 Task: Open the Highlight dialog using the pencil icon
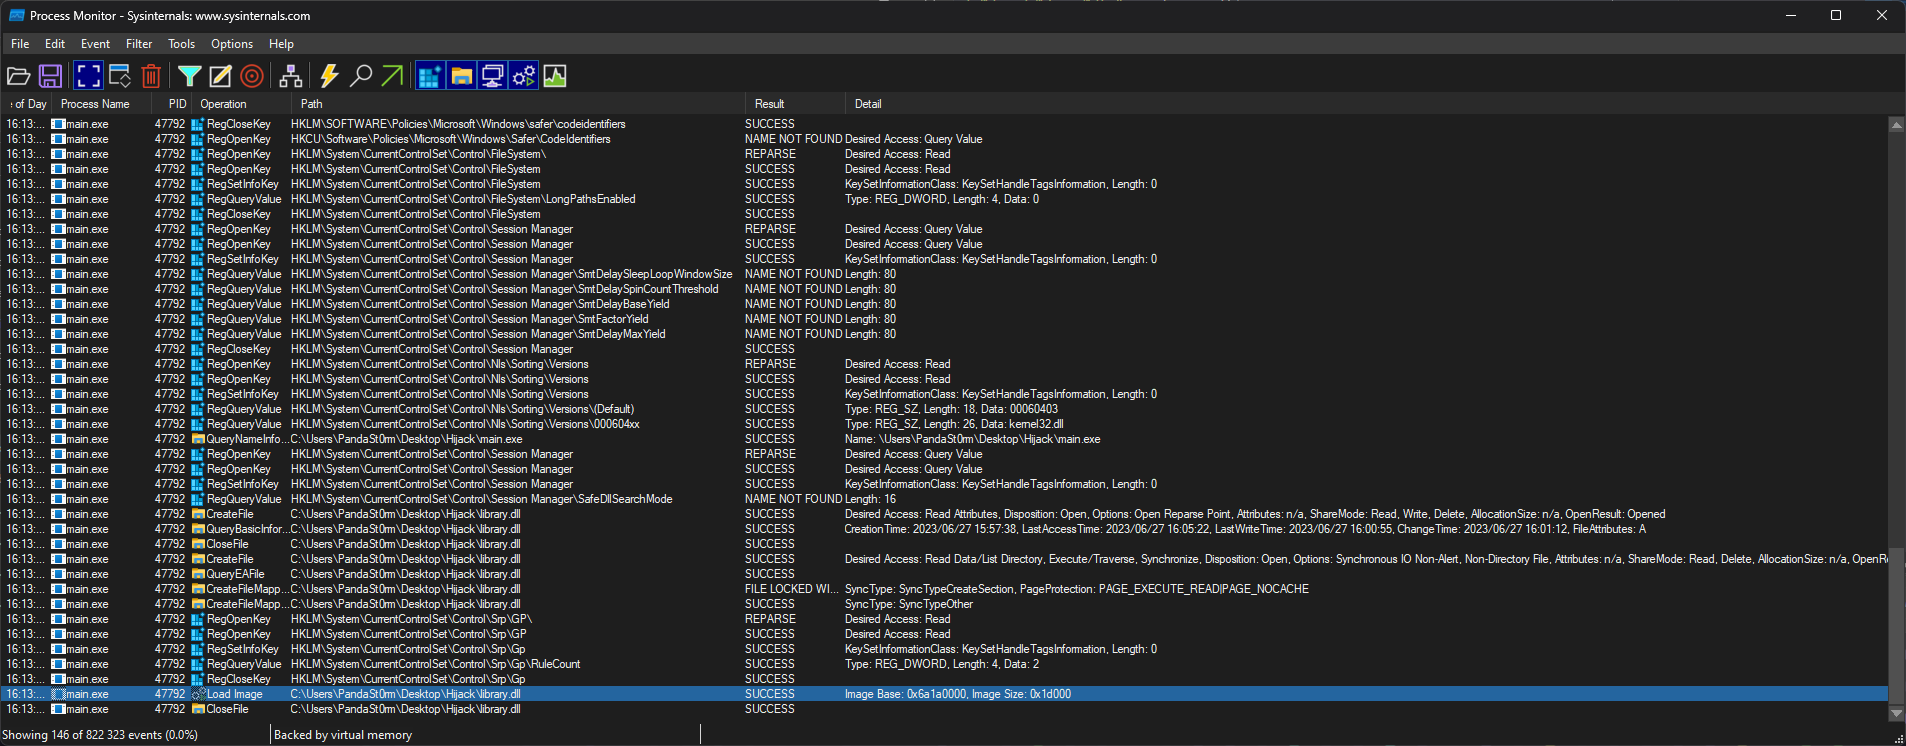click(x=220, y=76)
